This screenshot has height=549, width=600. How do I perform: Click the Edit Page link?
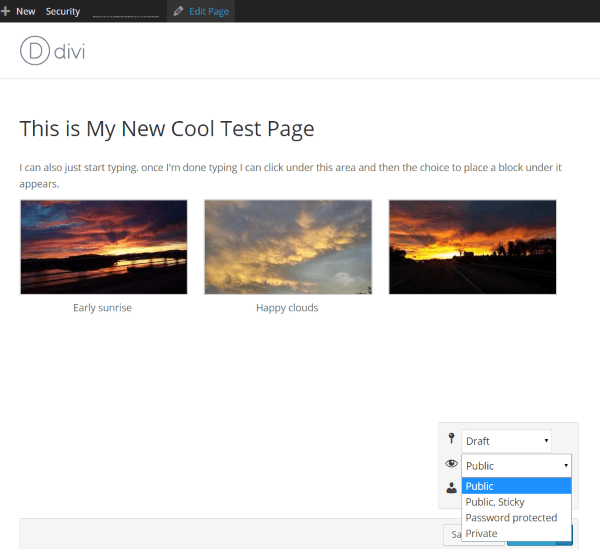point(209,11)
